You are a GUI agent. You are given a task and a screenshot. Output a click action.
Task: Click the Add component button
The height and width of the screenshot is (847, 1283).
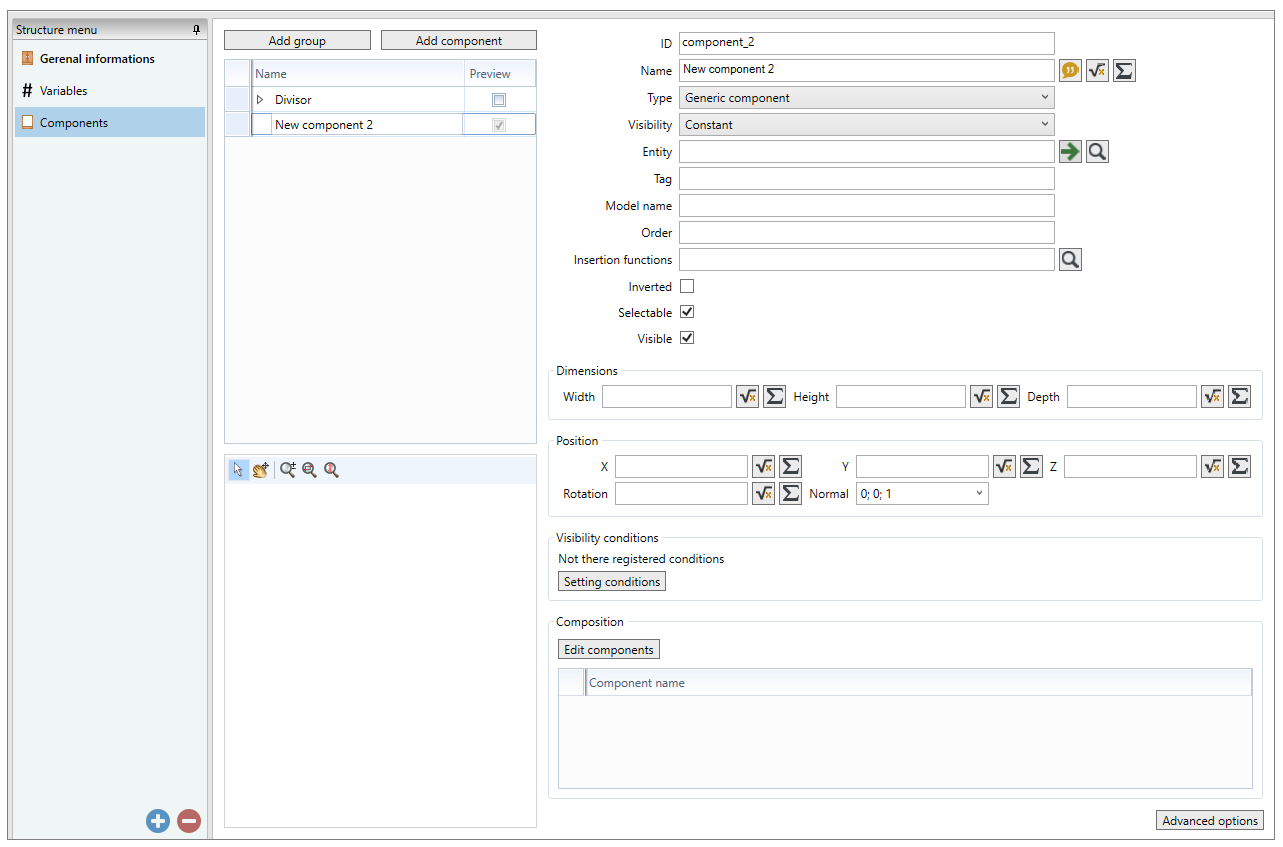point(459,40)
